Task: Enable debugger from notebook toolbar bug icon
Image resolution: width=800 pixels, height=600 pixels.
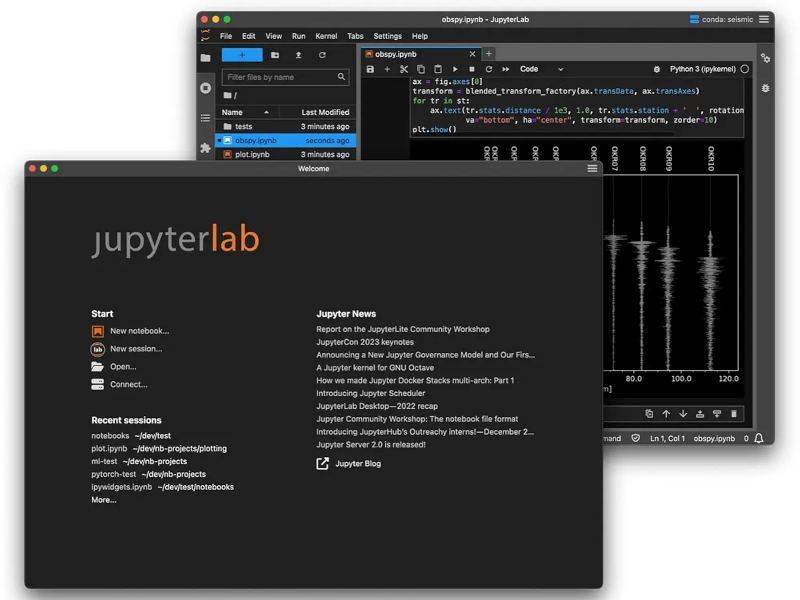Action: point(657,69)
